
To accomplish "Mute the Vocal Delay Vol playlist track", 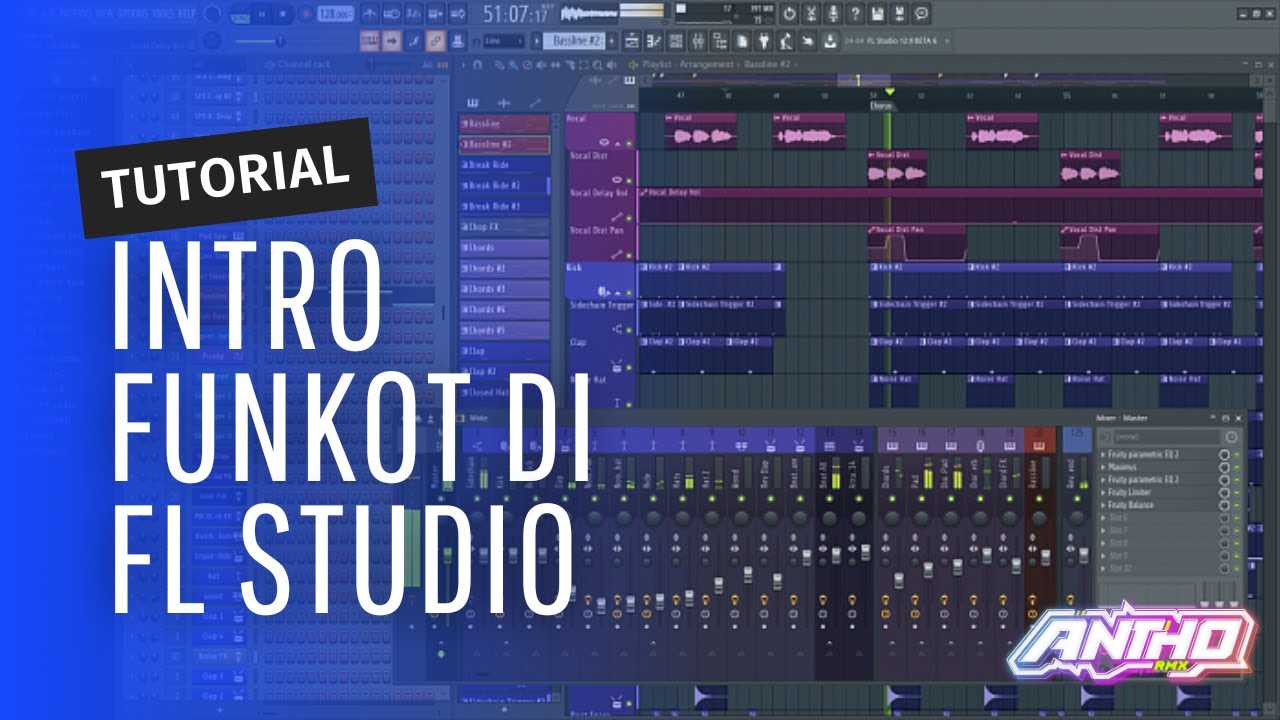I will pos(629,217).
